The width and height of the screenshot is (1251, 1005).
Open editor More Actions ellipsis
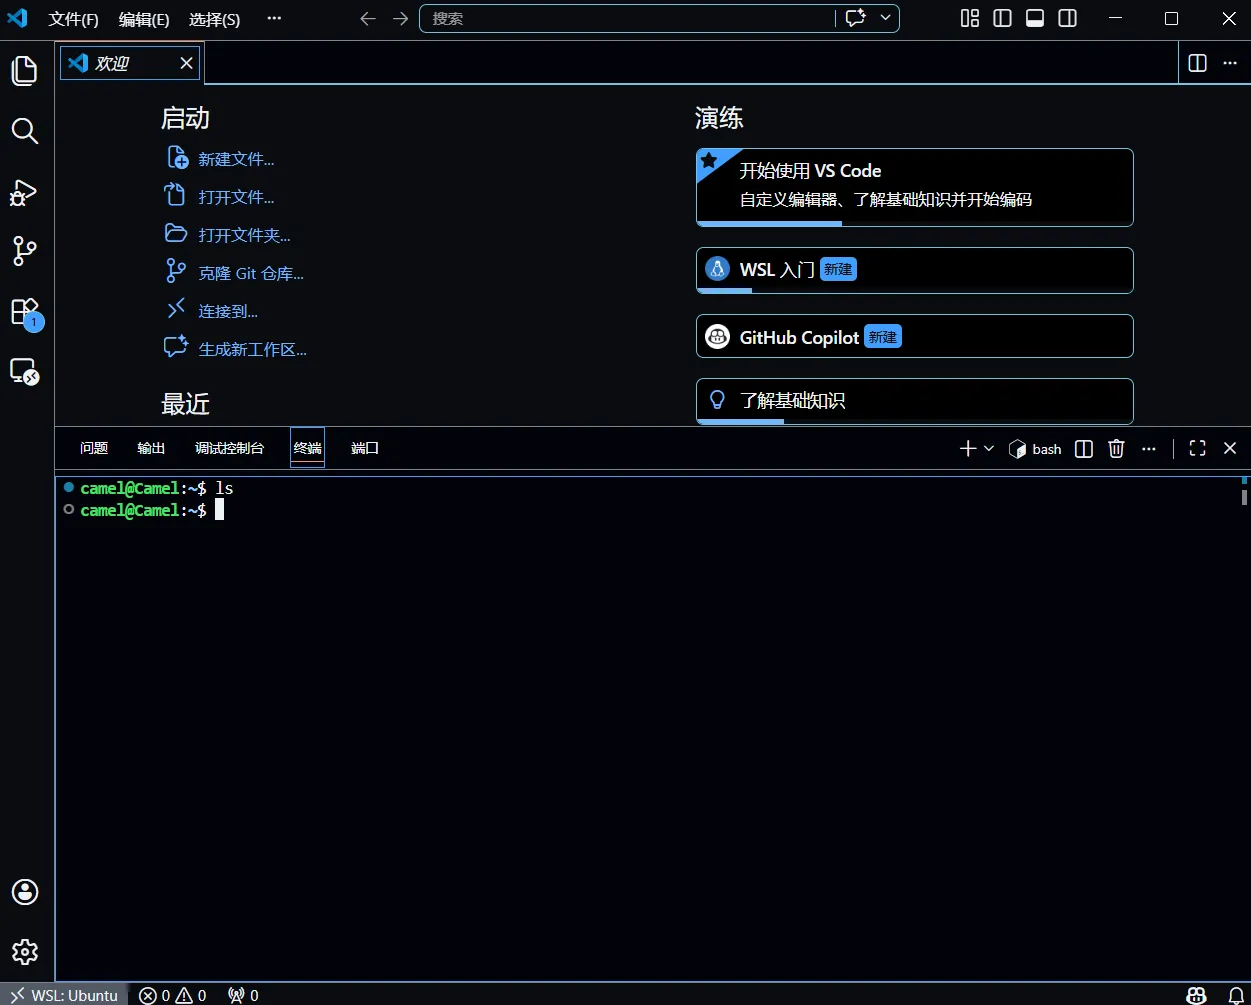[x=1230, y=63]
